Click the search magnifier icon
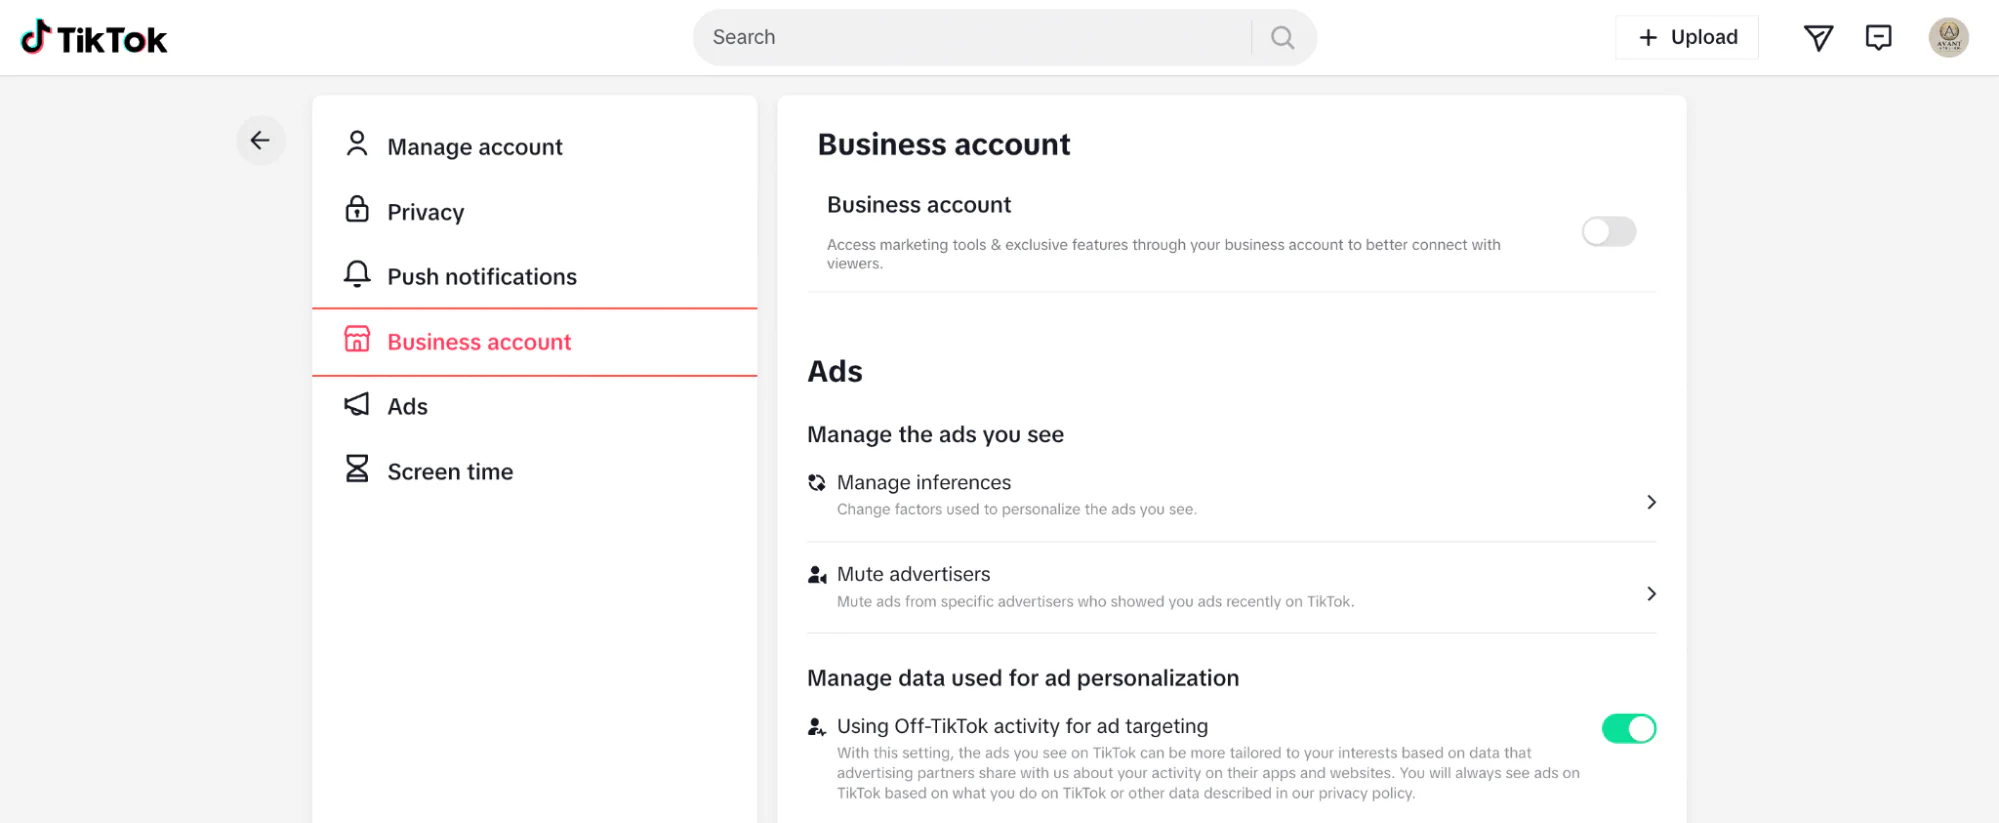This screenshot has width=1999, height=823. pyautogui.click(x=1282, y=38)
